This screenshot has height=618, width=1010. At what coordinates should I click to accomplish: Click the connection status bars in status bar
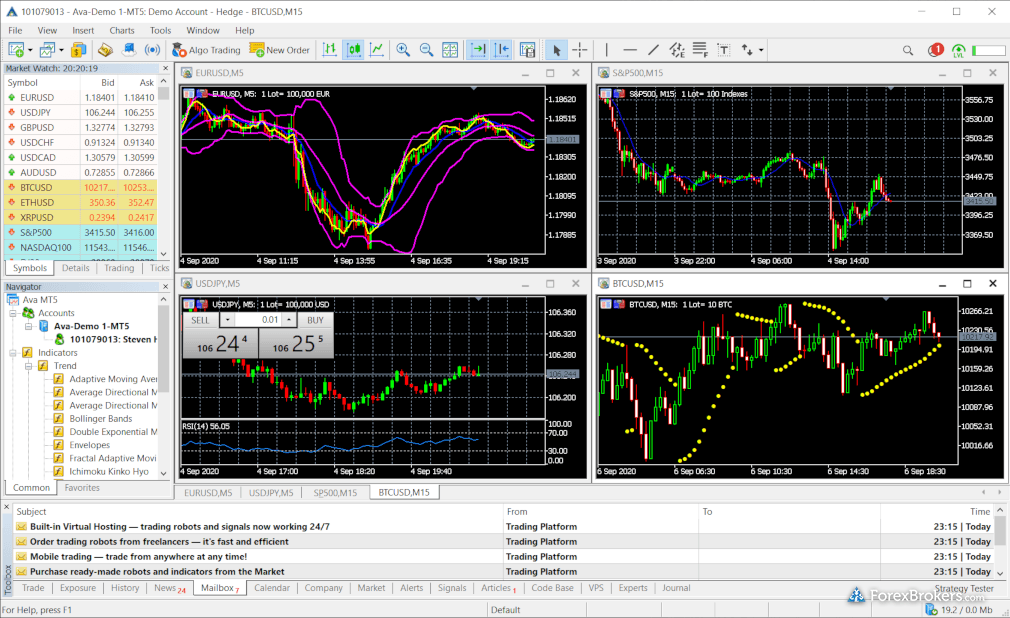tap(931, 610)
